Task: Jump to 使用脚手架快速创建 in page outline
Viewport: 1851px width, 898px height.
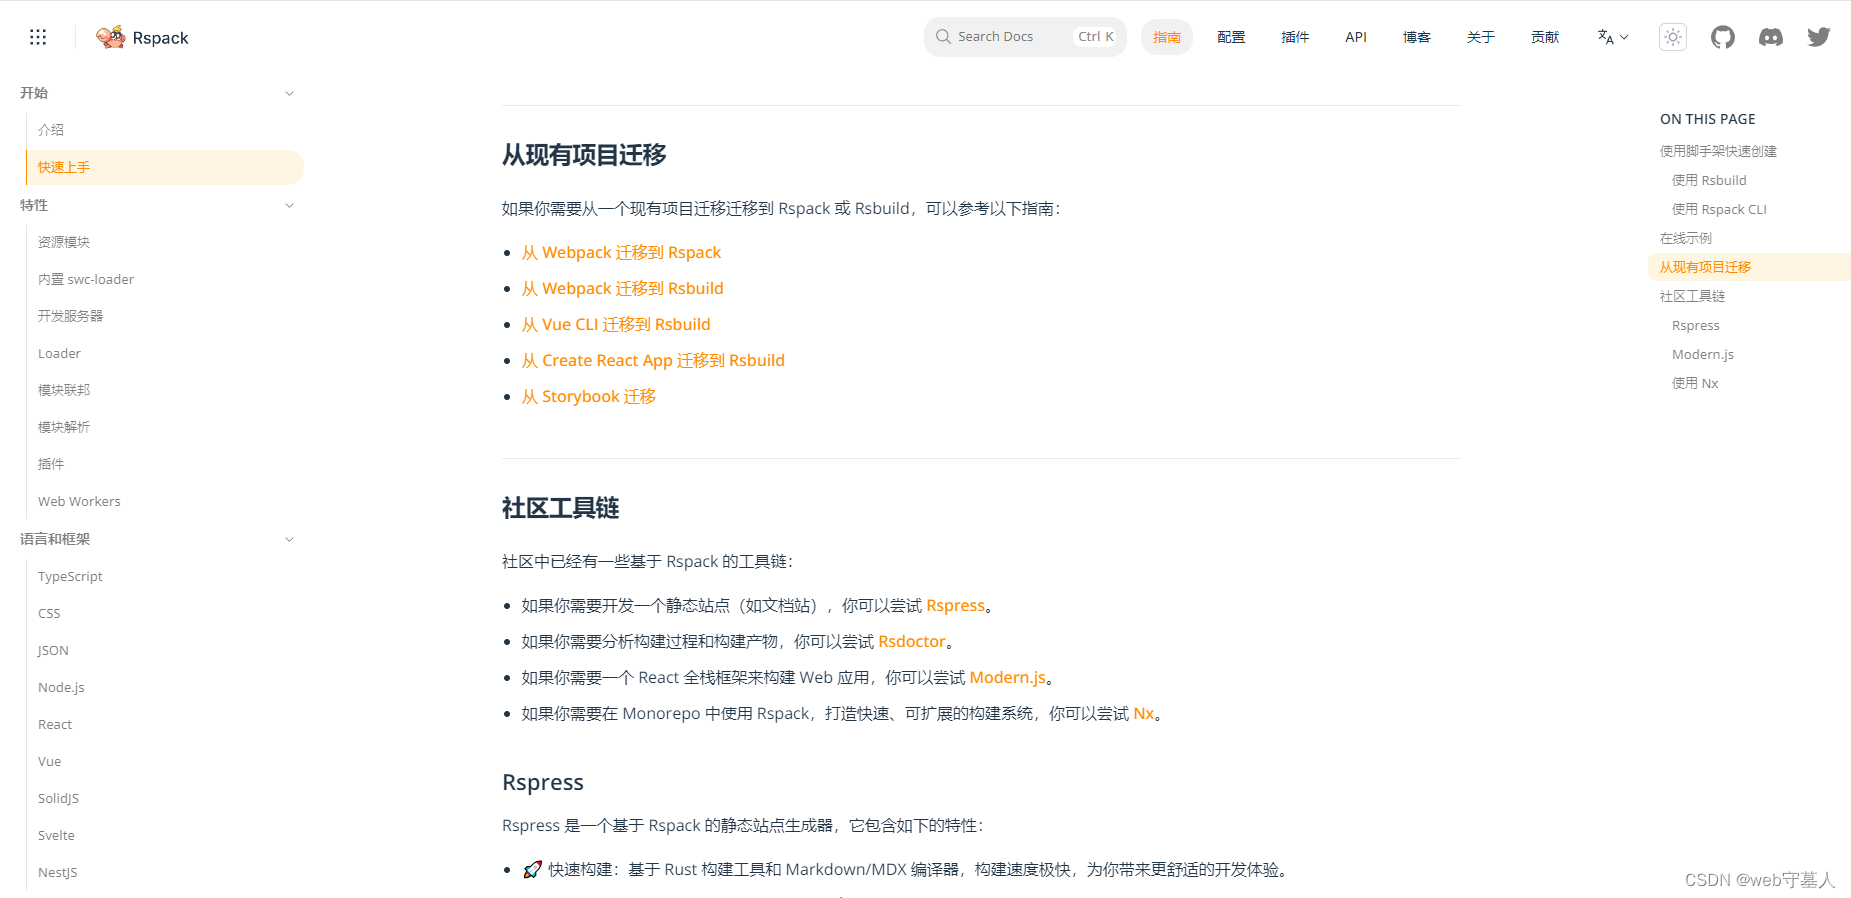Action: point(1718,151)
